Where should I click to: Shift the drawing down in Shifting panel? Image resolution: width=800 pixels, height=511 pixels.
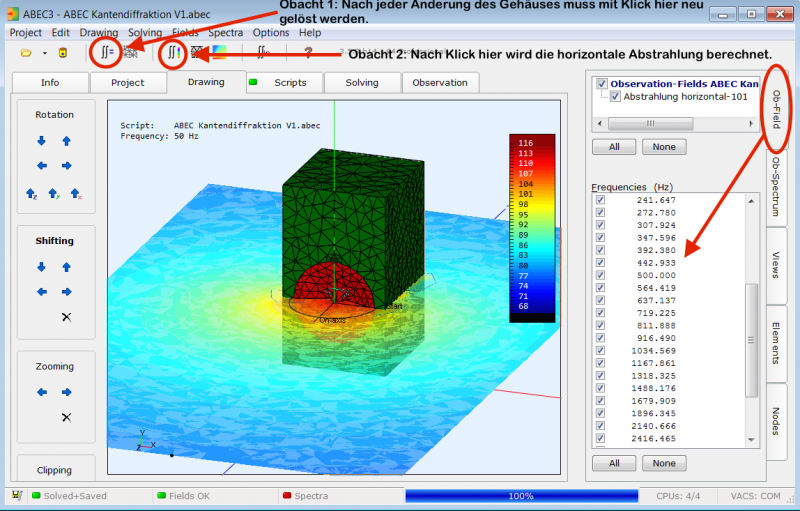41,267
